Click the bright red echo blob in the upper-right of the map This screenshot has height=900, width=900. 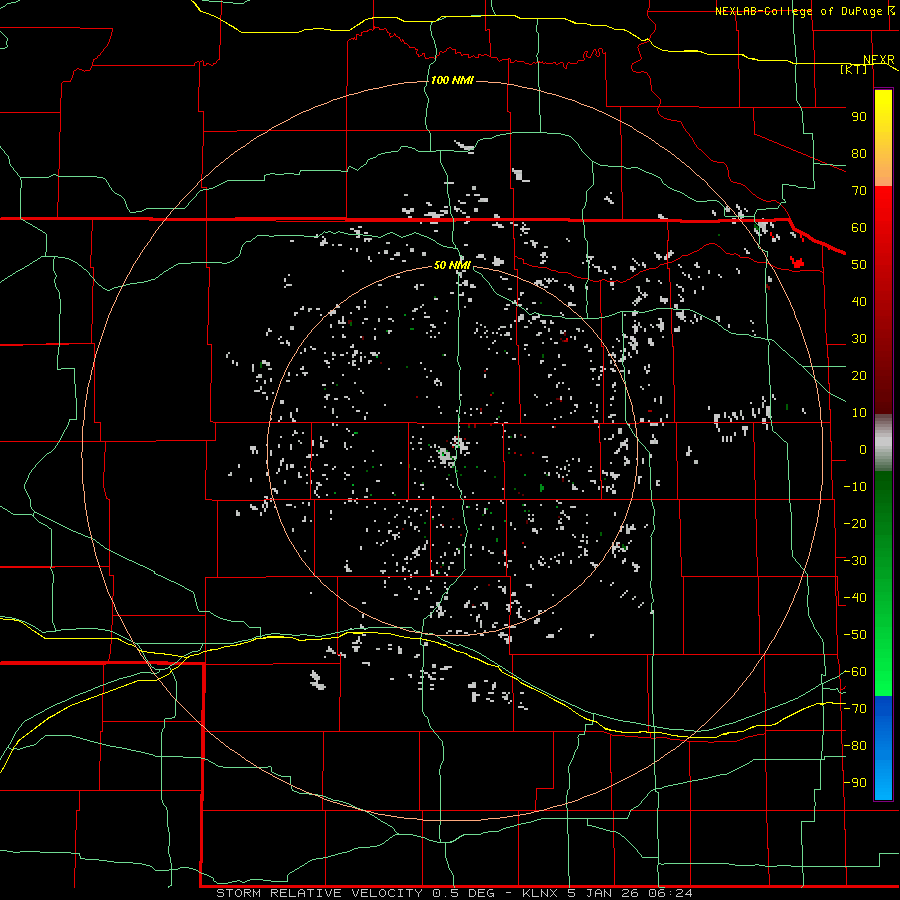pos(797,262)
